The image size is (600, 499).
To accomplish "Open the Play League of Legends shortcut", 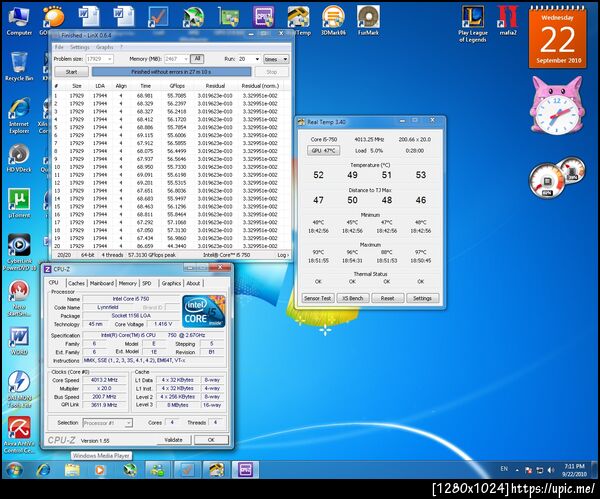I will [x=473, y=24].
